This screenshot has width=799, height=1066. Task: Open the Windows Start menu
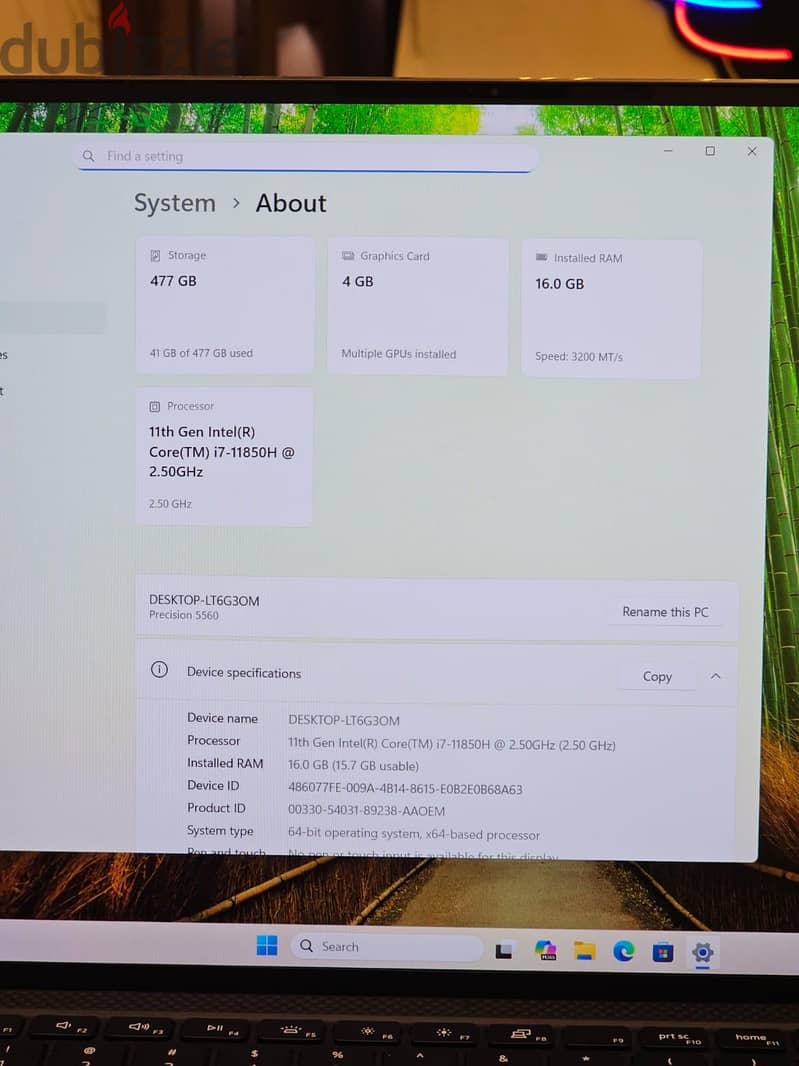coord(267,945)
